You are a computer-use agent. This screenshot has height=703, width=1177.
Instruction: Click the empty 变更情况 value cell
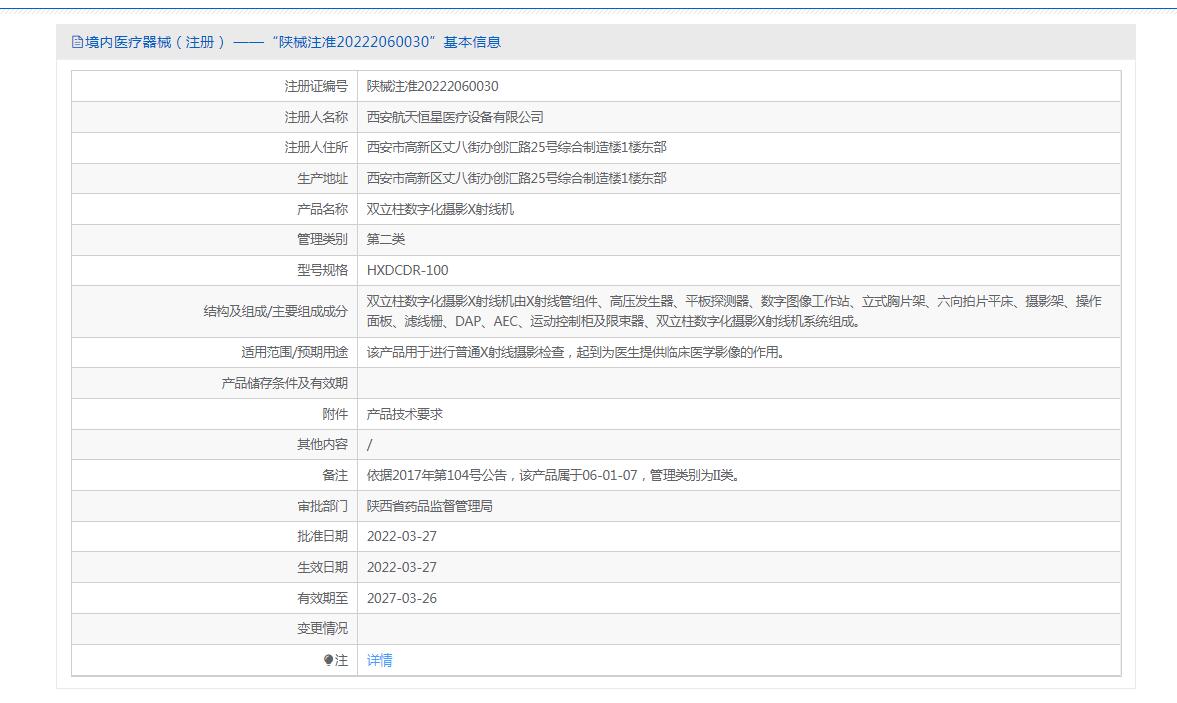[738, 628]
